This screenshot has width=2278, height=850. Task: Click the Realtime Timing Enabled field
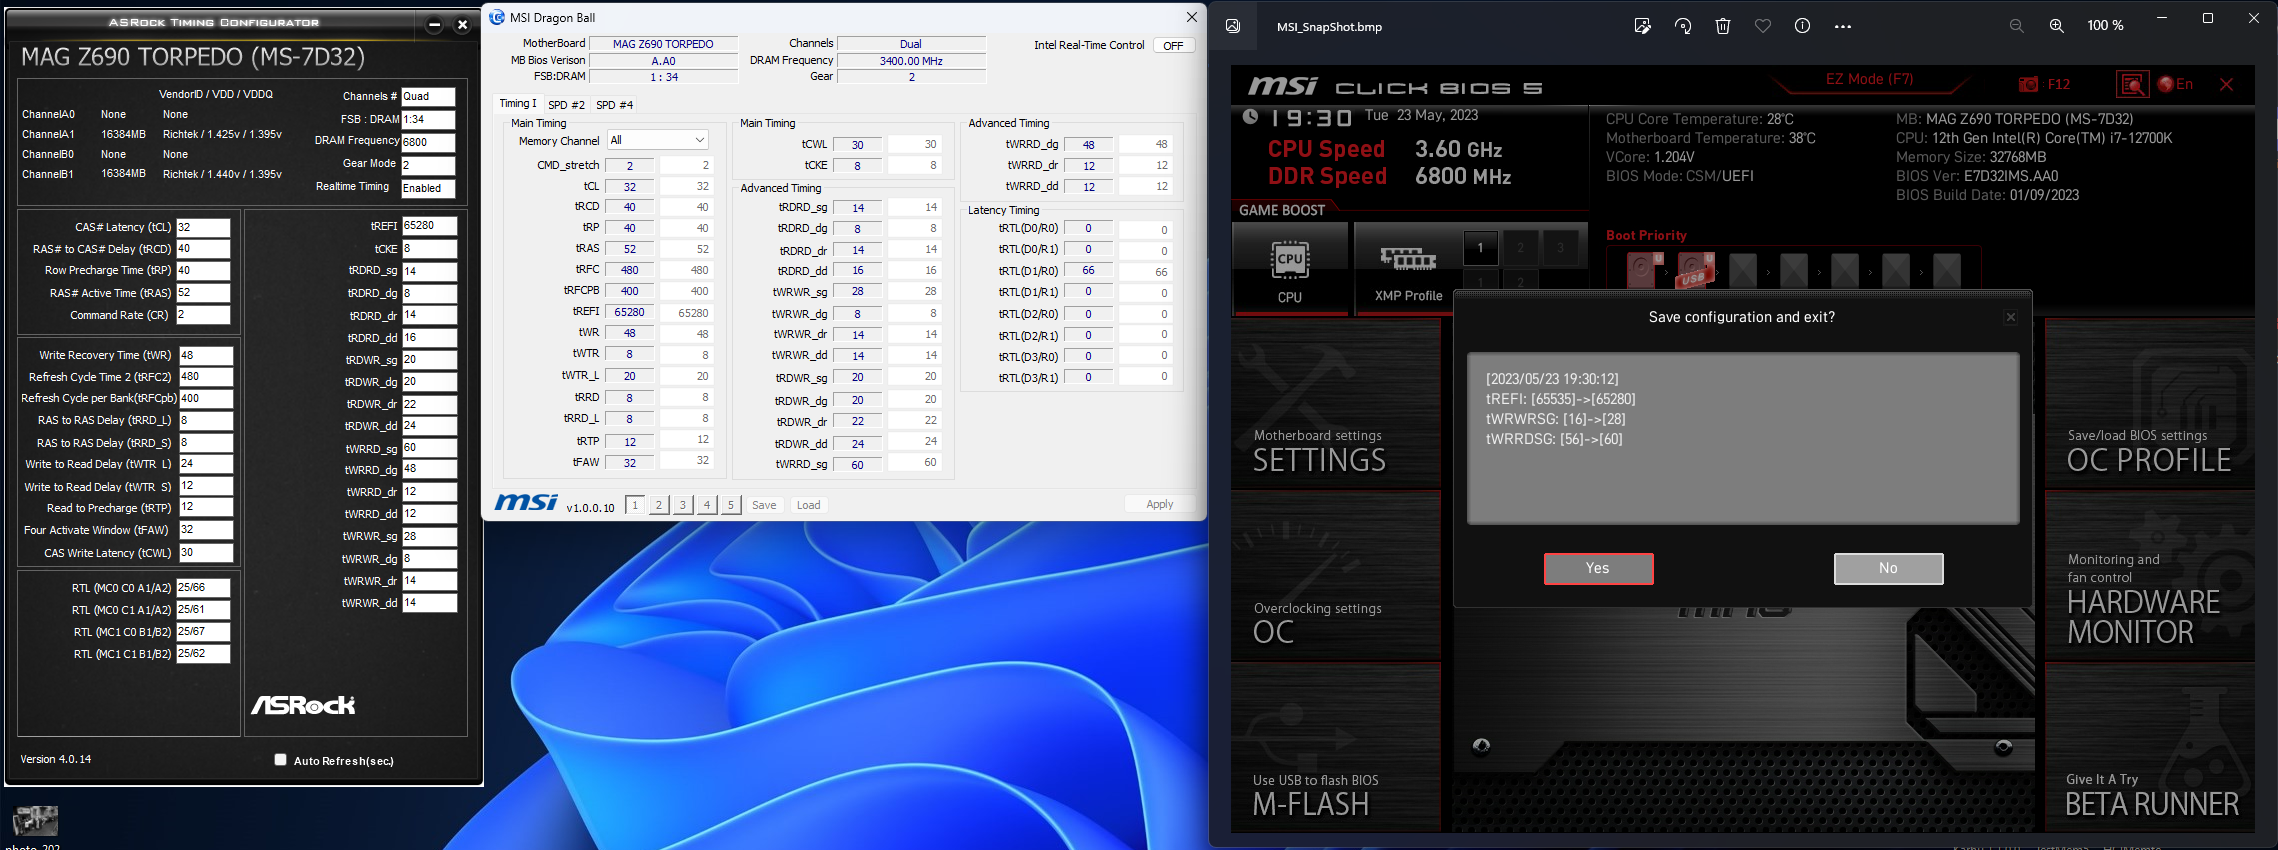point(428,188)
